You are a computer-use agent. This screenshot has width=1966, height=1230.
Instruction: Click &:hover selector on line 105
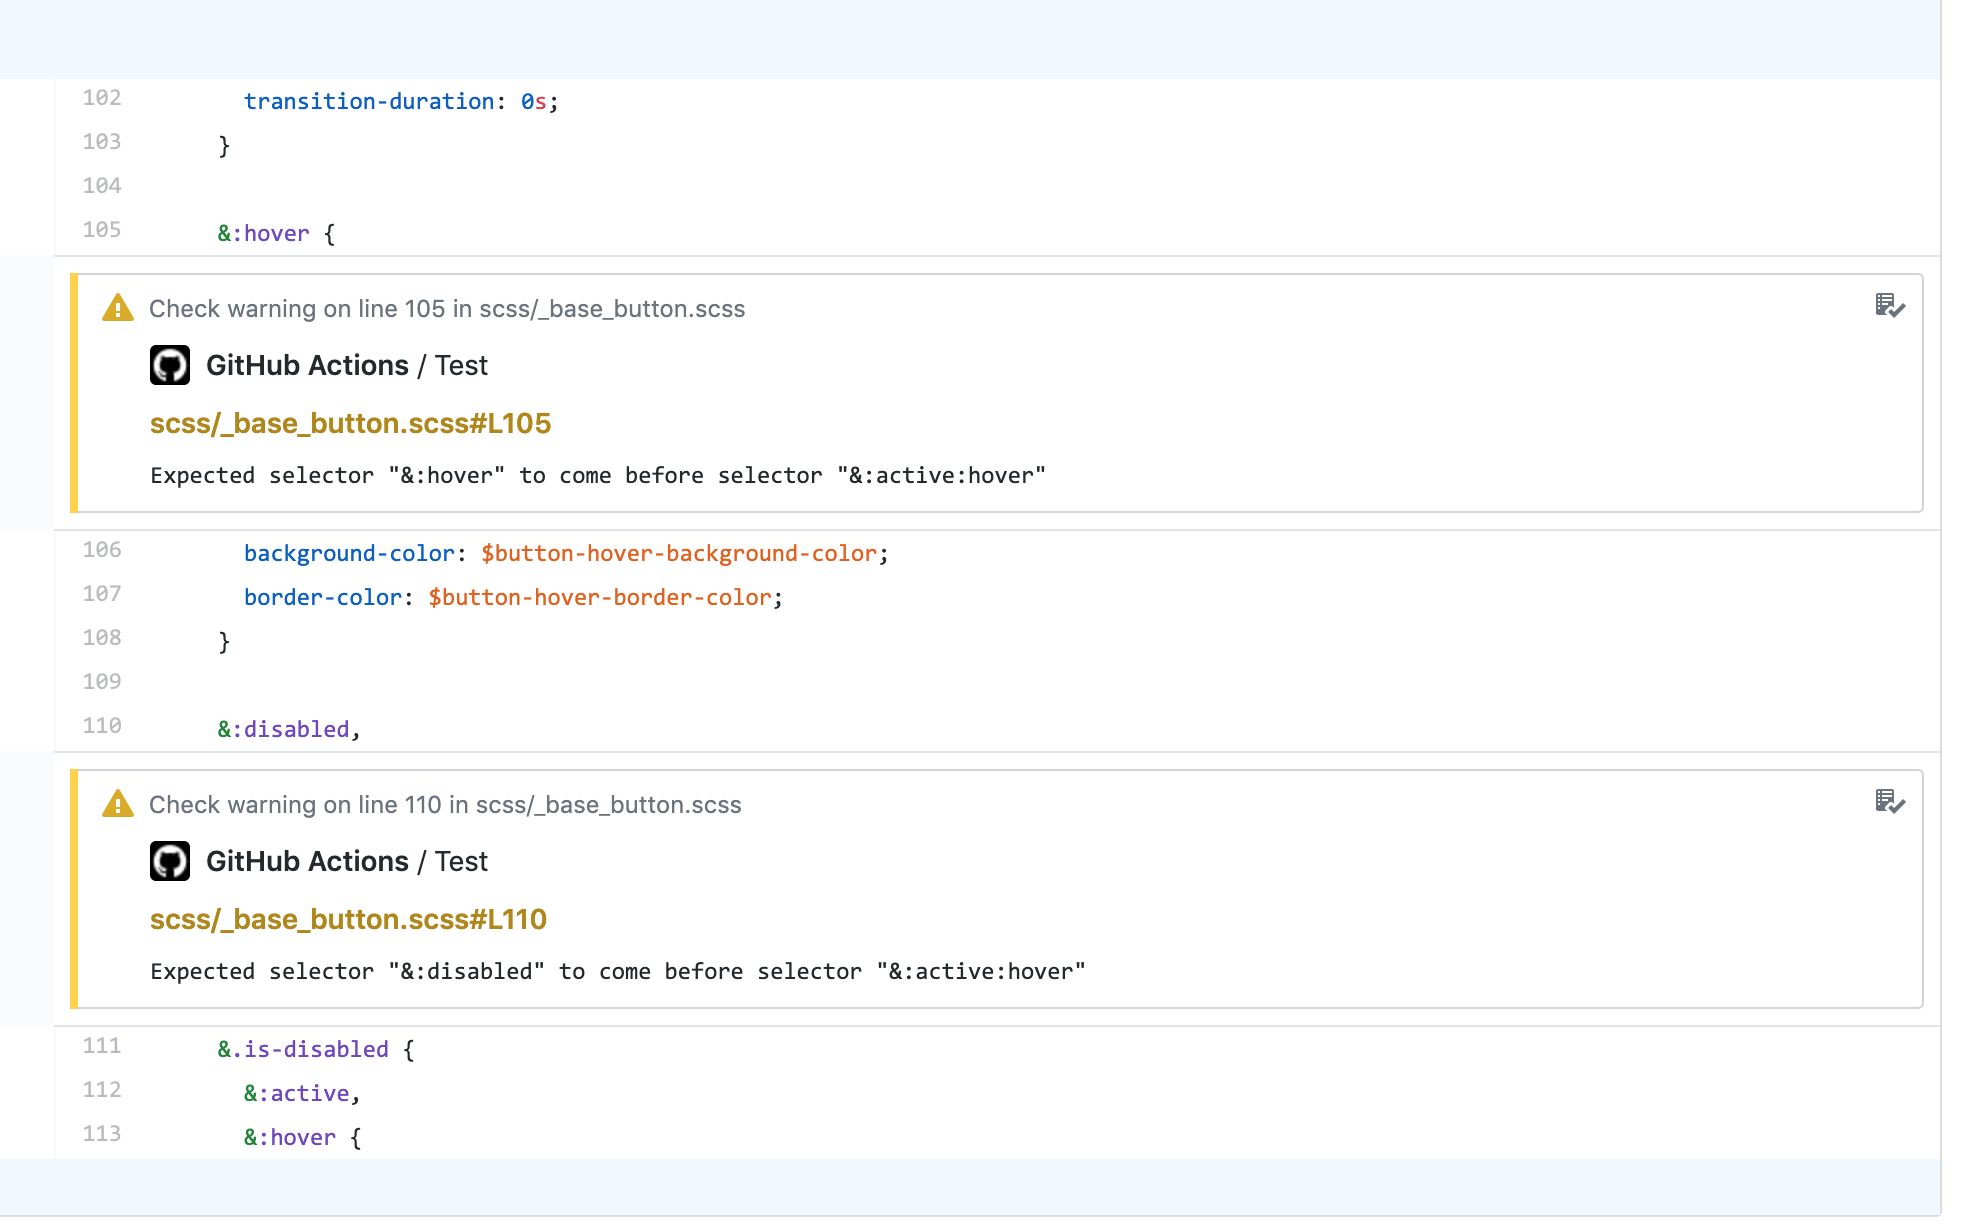click(263, 233)
